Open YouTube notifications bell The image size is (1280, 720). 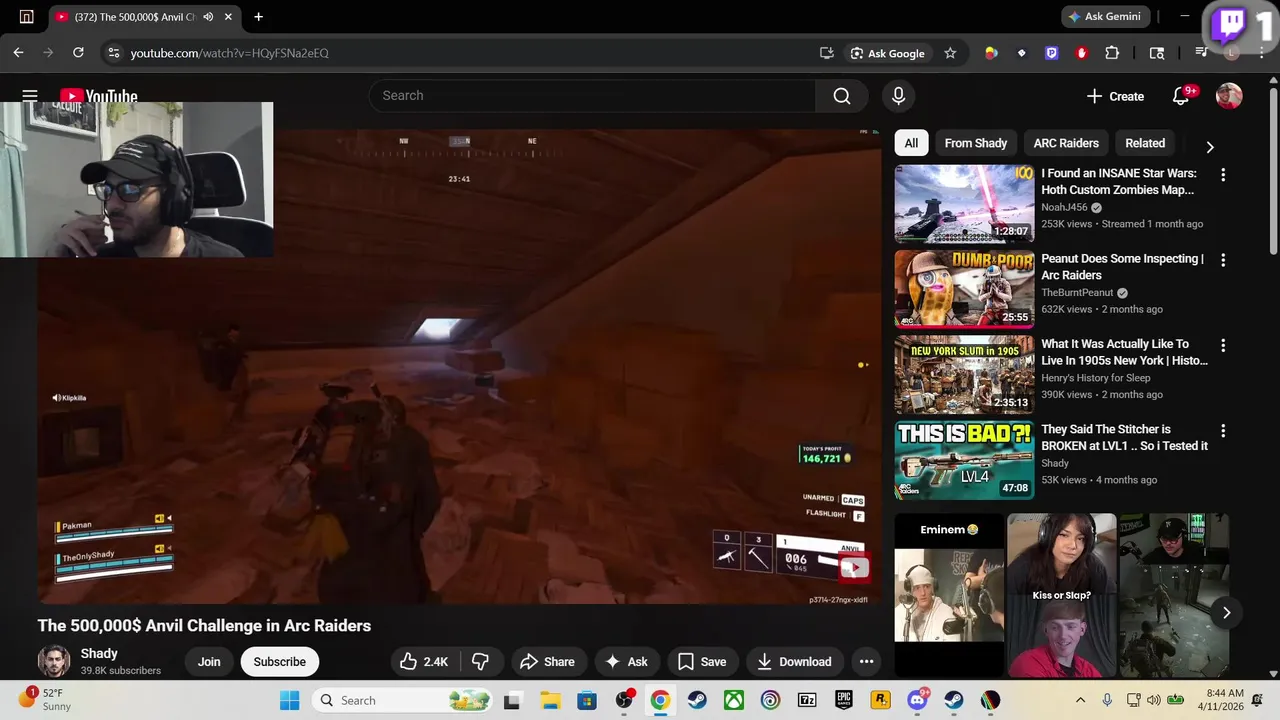tap(1181, 96)
